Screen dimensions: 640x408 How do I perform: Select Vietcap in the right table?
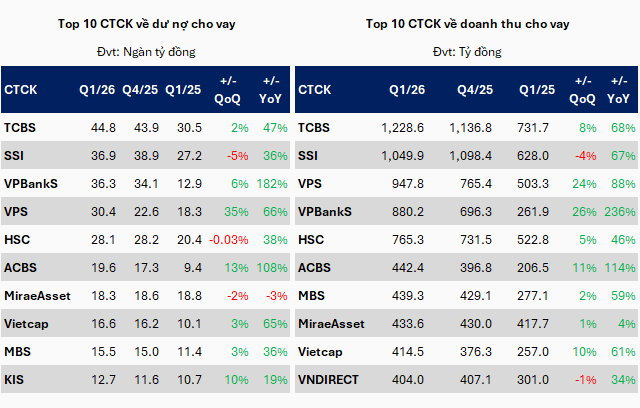pyautogui.click(x=324, y=351)
